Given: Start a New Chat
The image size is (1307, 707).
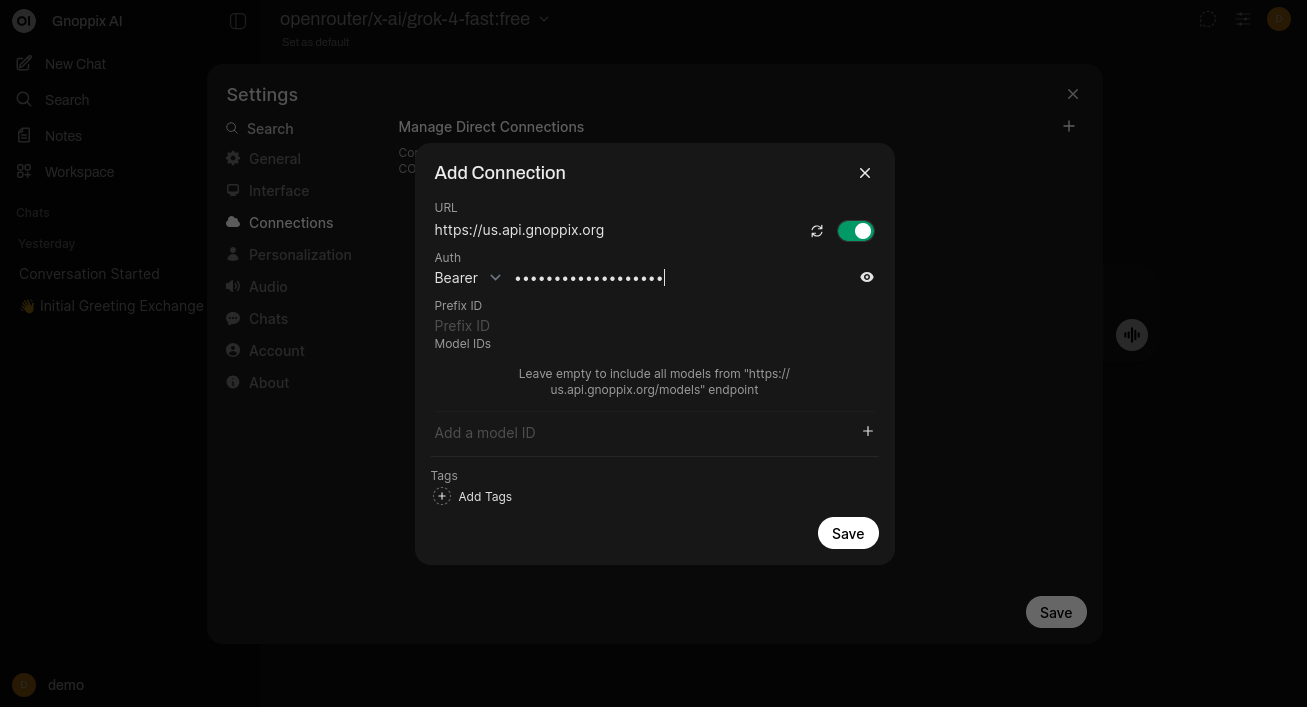Looking at the screenshot, I should [75, 64].
